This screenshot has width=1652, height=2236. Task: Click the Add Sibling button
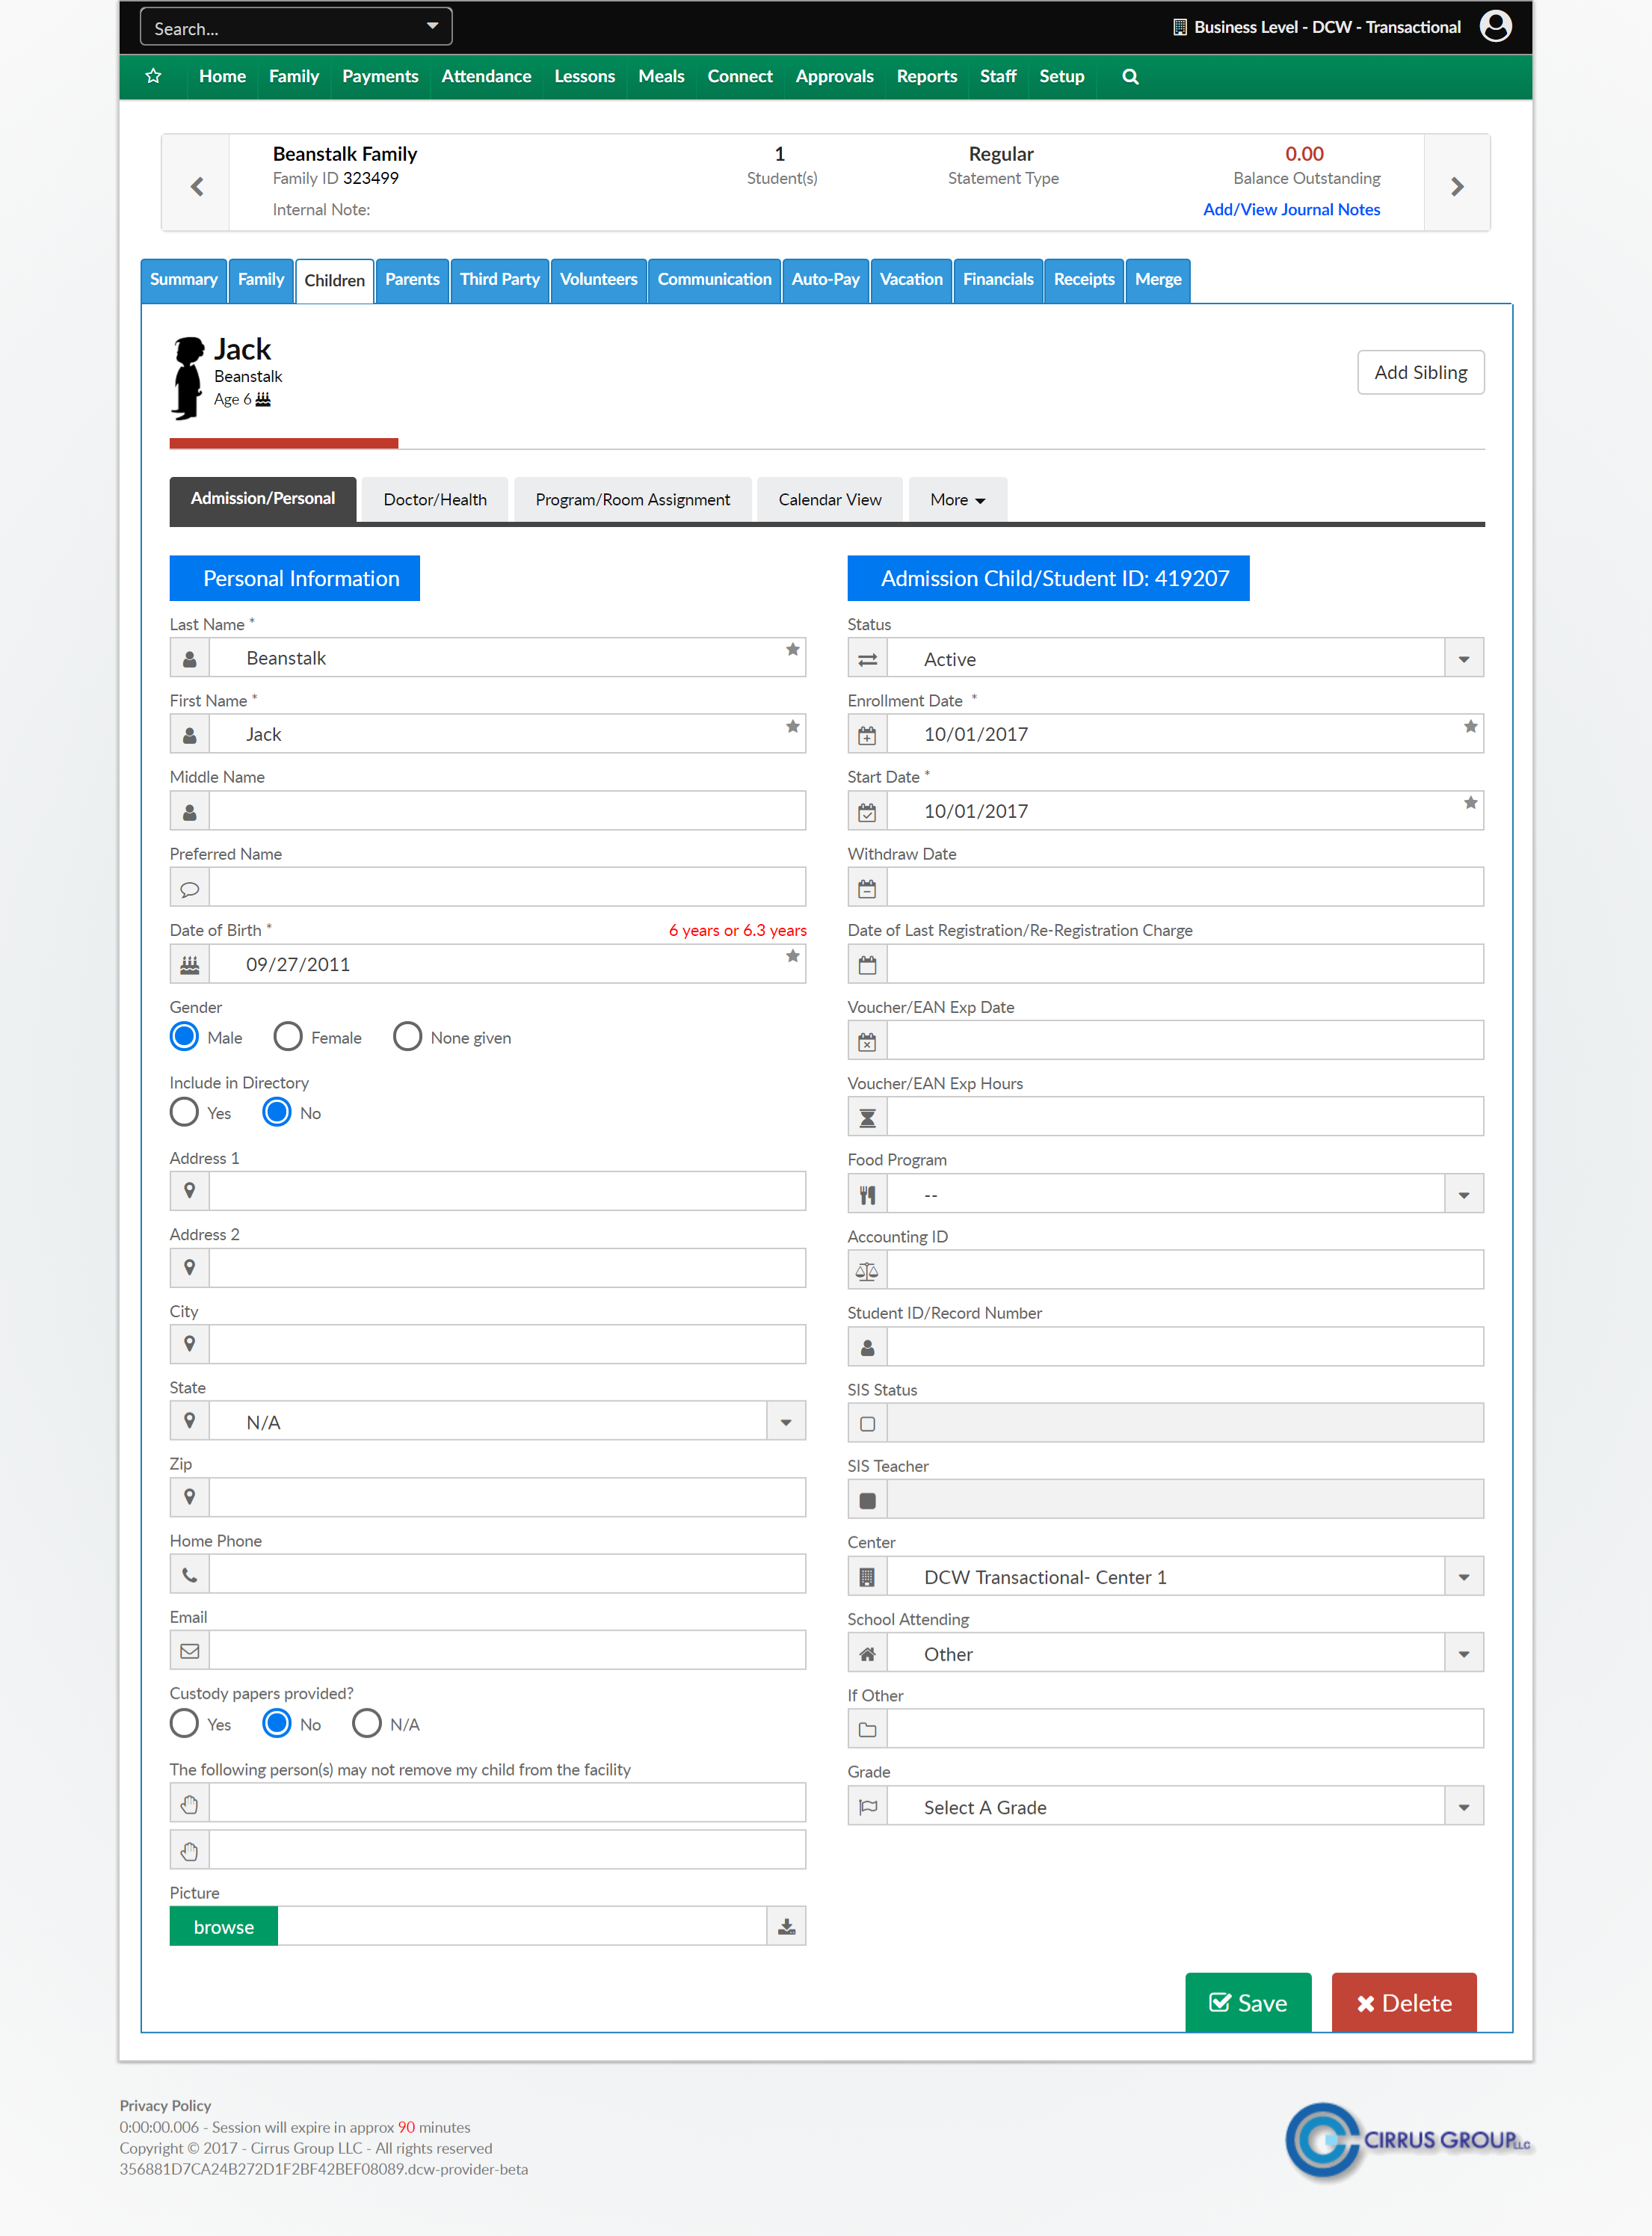coord(1420,372)
